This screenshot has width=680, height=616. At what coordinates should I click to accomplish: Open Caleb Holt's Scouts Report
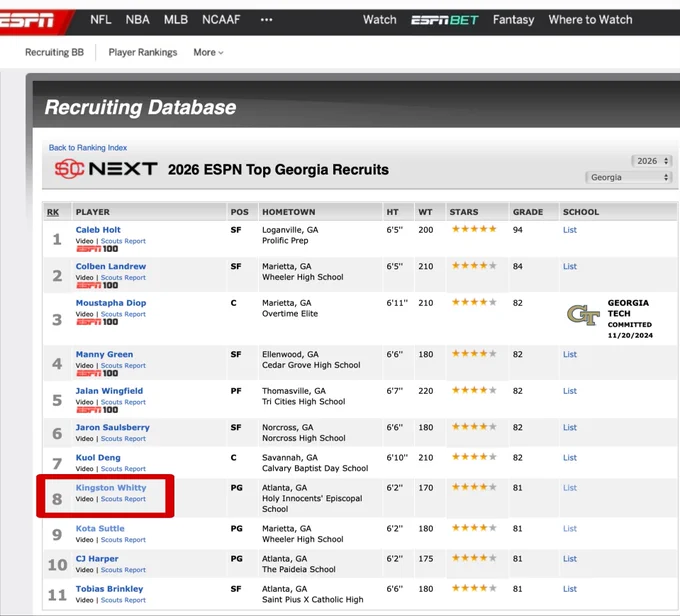pos(123,241)
